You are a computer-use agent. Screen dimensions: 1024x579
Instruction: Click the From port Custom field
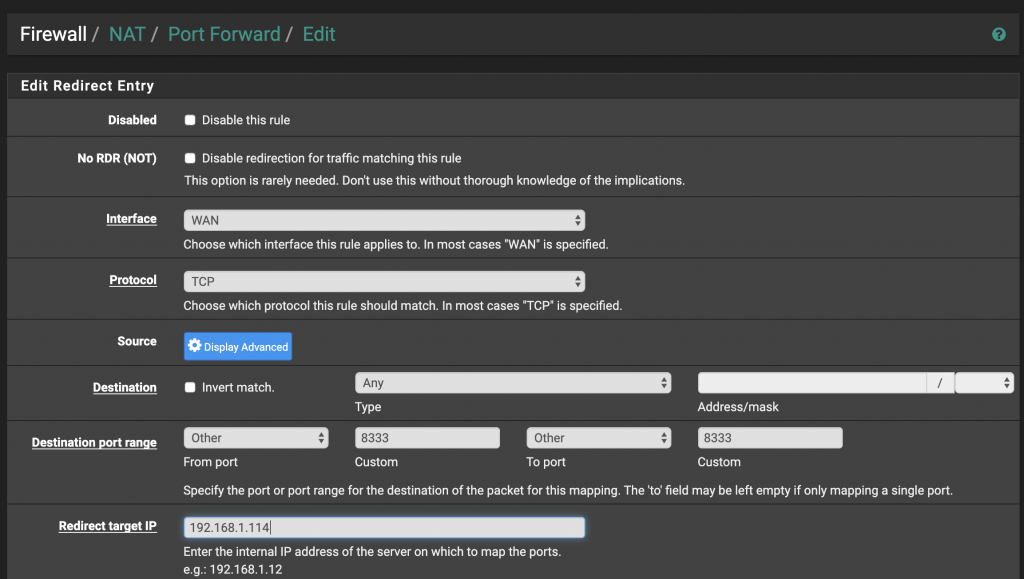coord(427,438)
